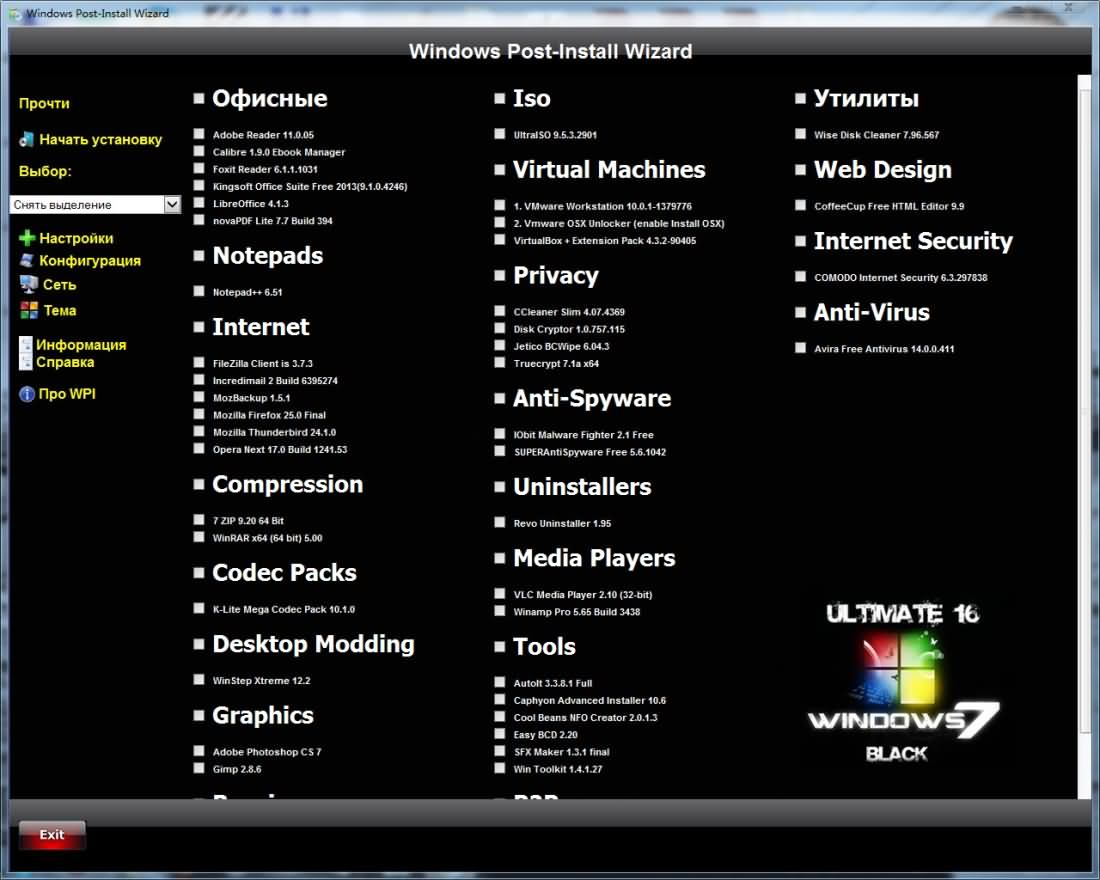Open the Справка help link
This screenshot has height=880, width=1100.
65,362
